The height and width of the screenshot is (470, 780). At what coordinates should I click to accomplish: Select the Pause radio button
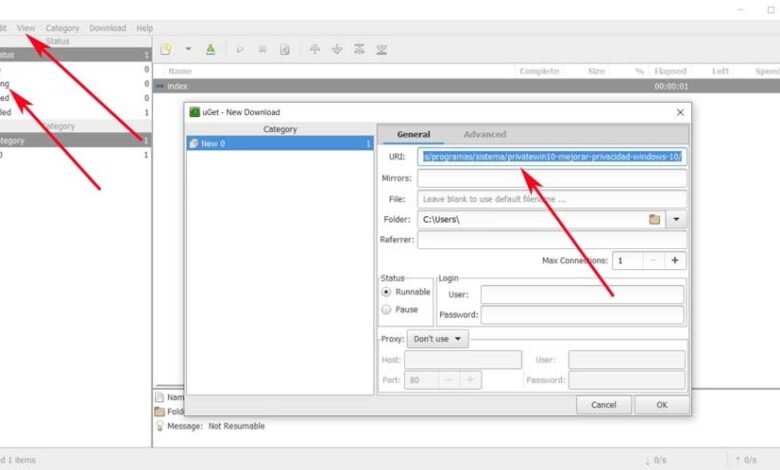click(386, 309)
